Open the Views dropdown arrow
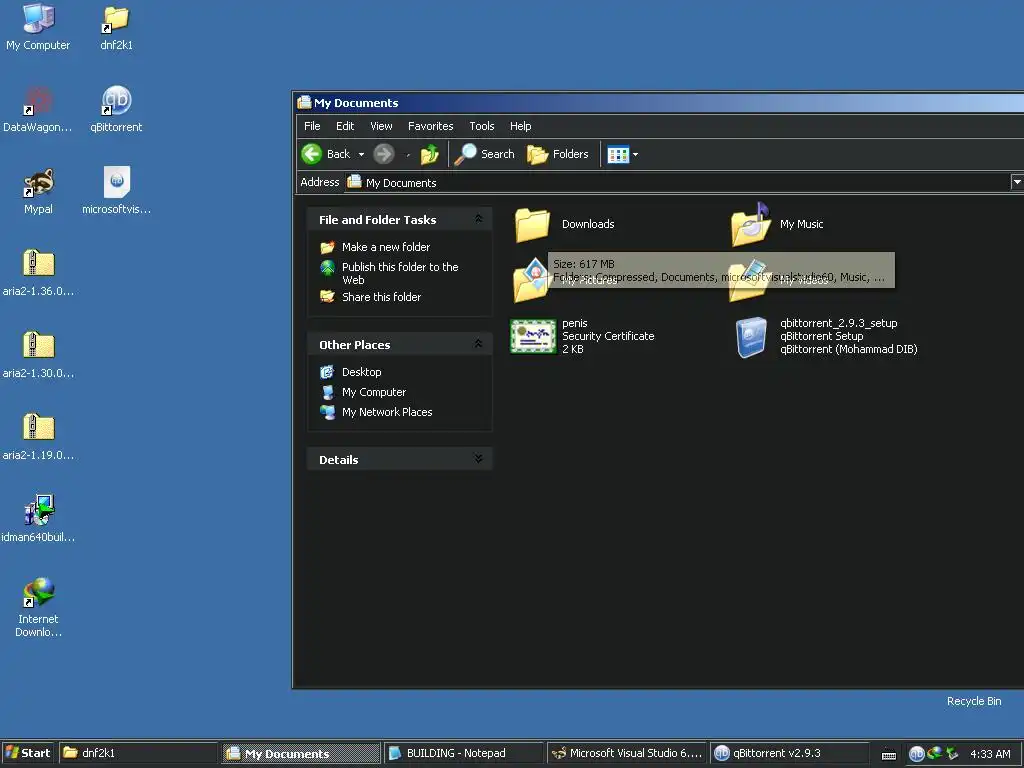Screen dimensions: 1024x768 tap(635, 155)
